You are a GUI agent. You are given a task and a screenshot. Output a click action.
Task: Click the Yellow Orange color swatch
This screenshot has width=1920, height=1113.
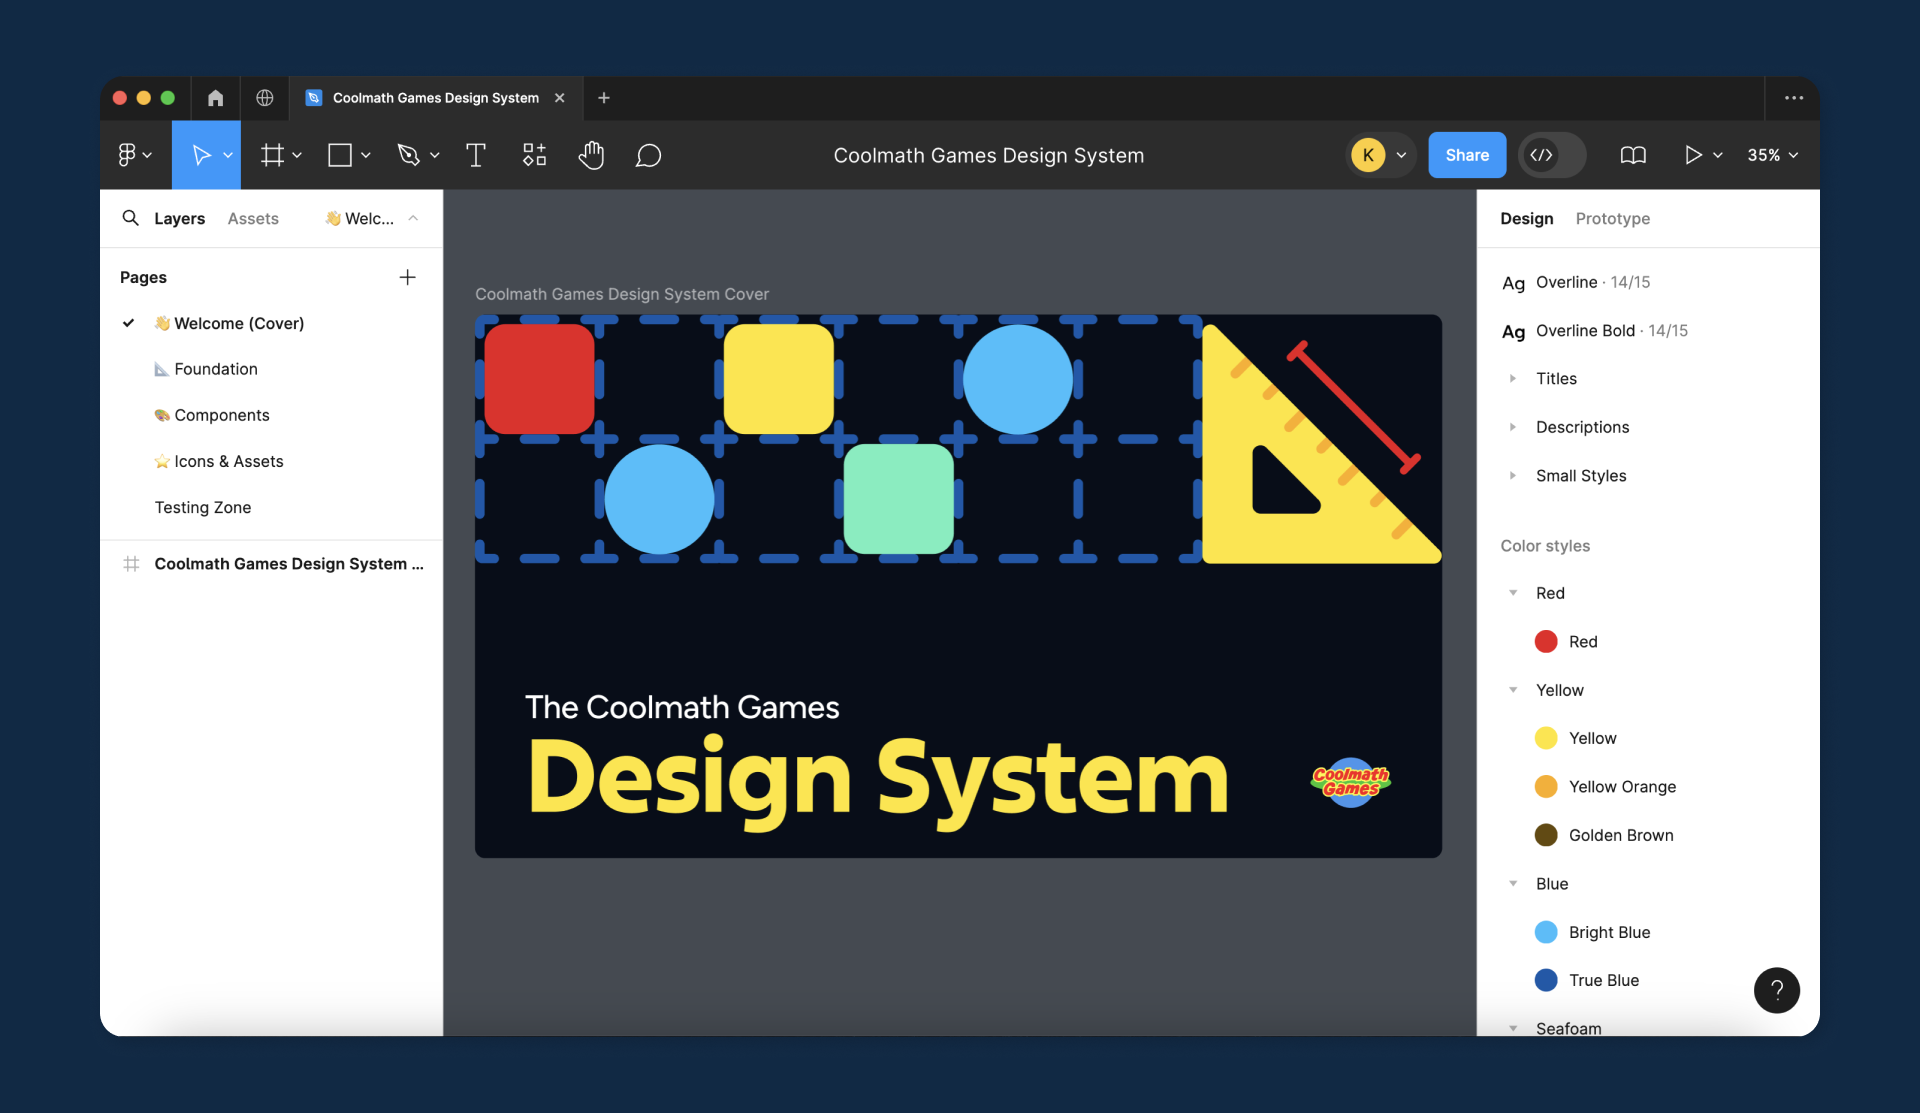click(x=1546, y=787)
